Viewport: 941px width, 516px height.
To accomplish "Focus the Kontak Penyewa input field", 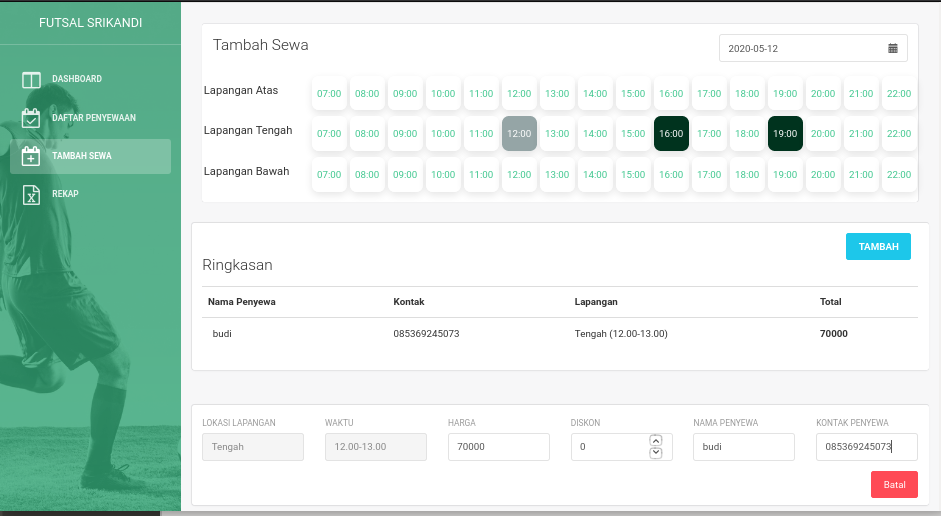I will (x=866, y=447).
